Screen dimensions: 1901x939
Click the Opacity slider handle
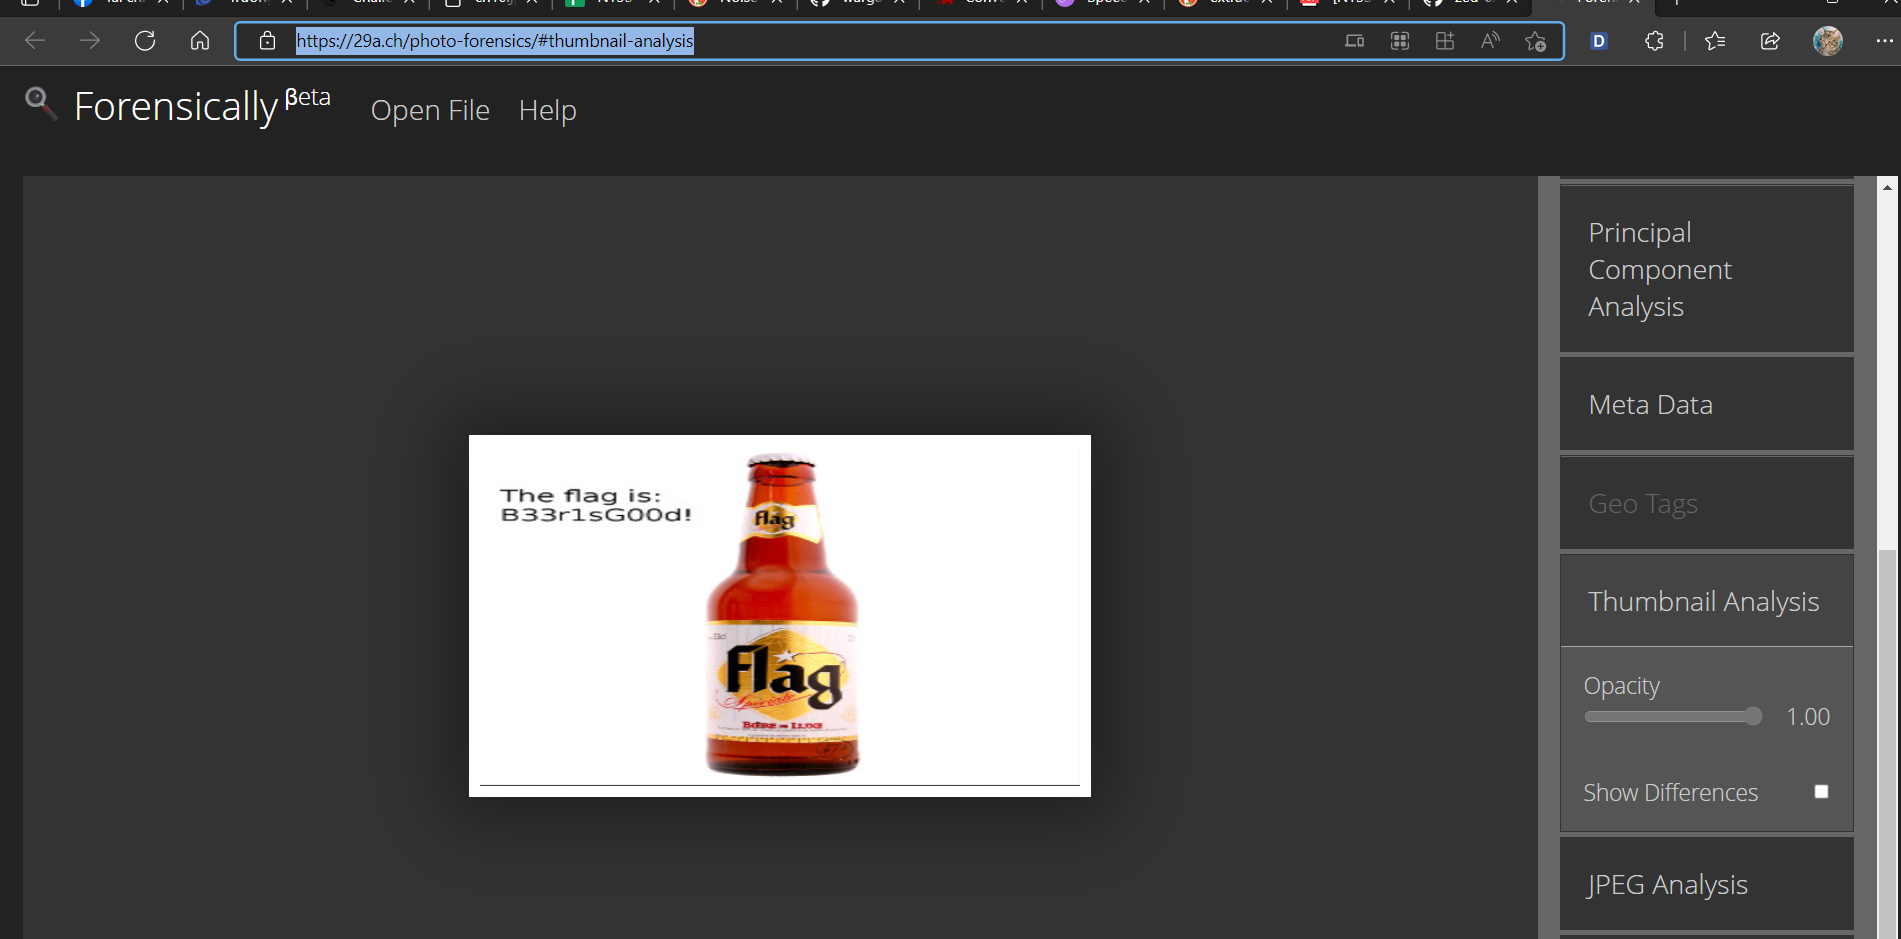pyautogui.click(x=1753, y=716)
